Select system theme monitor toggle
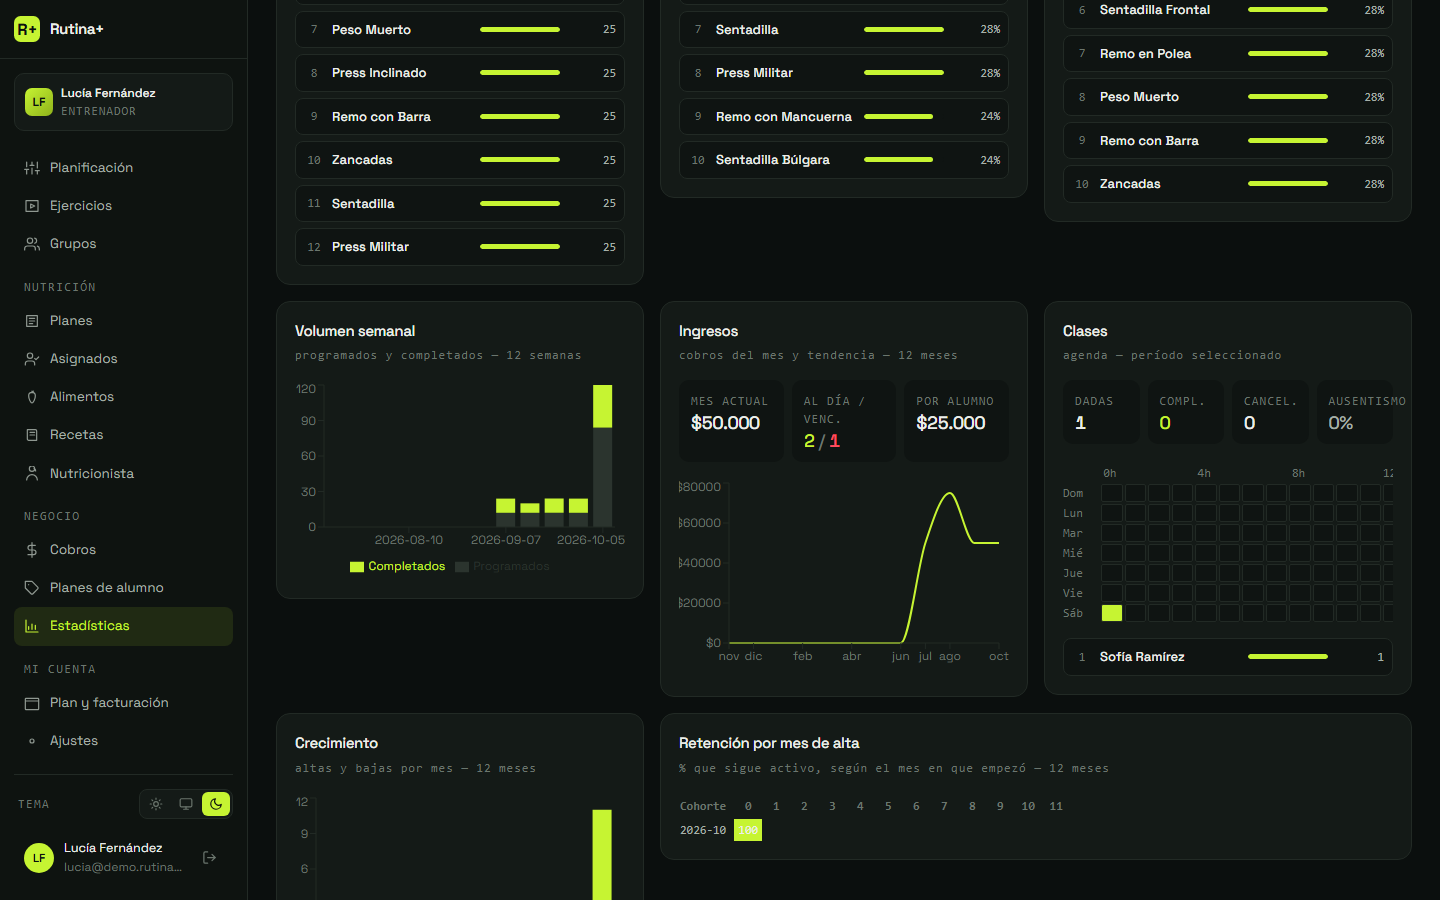1440x900 pixels. [x=186, y=804]
